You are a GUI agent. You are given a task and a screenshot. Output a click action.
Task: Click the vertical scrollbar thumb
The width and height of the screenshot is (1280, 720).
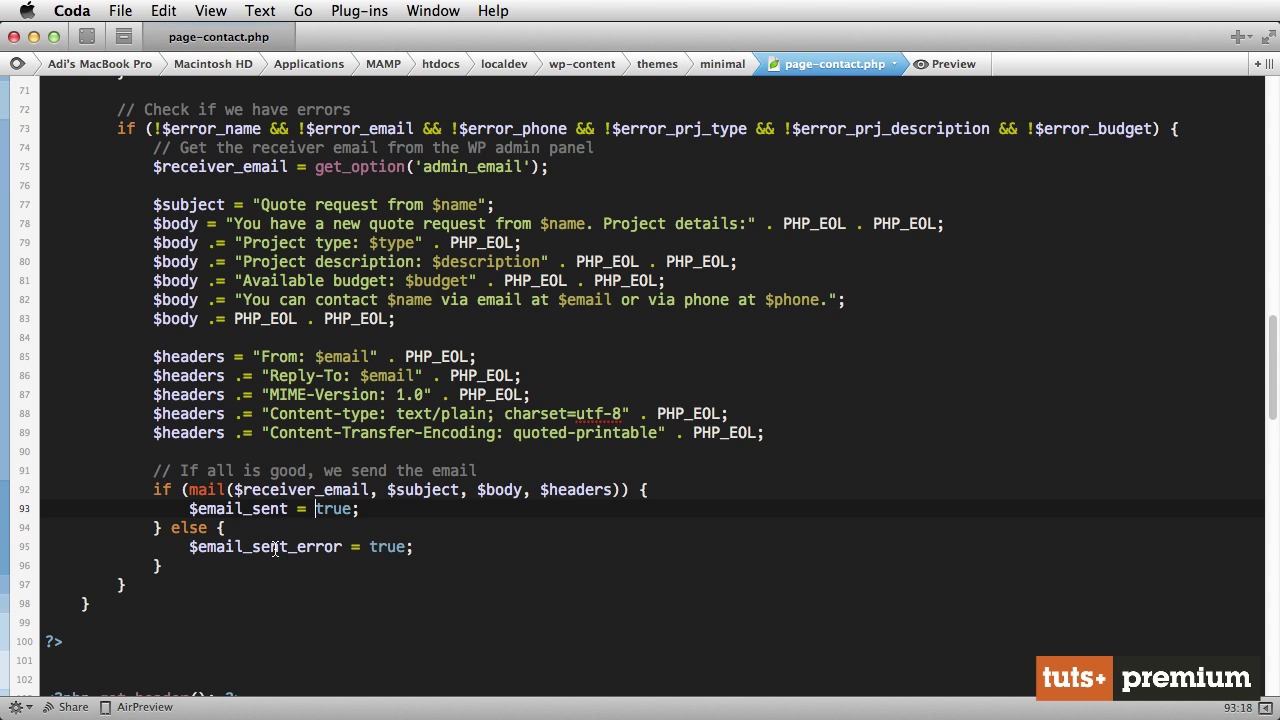pos(1273,368)
